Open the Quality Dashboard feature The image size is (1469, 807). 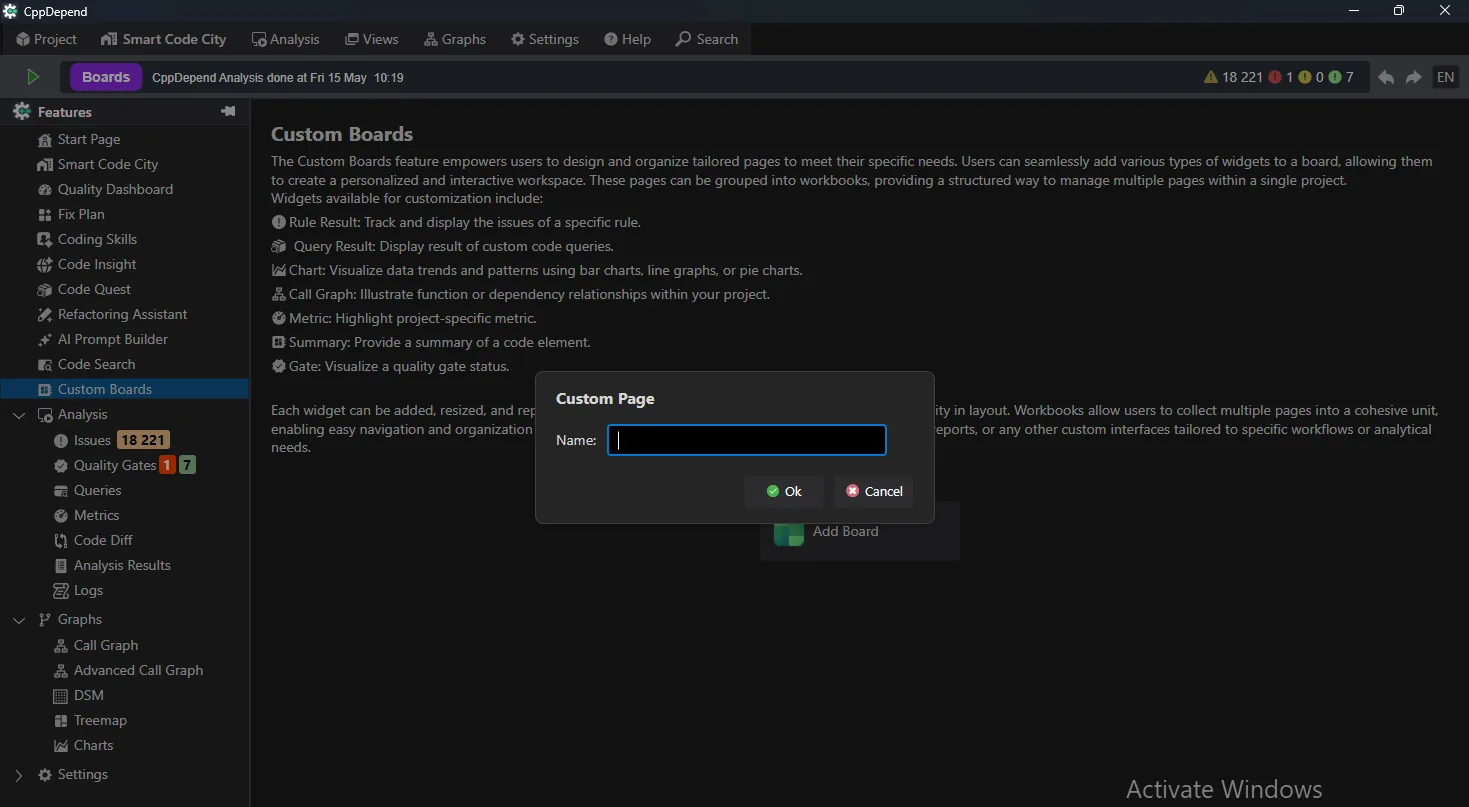105,189
